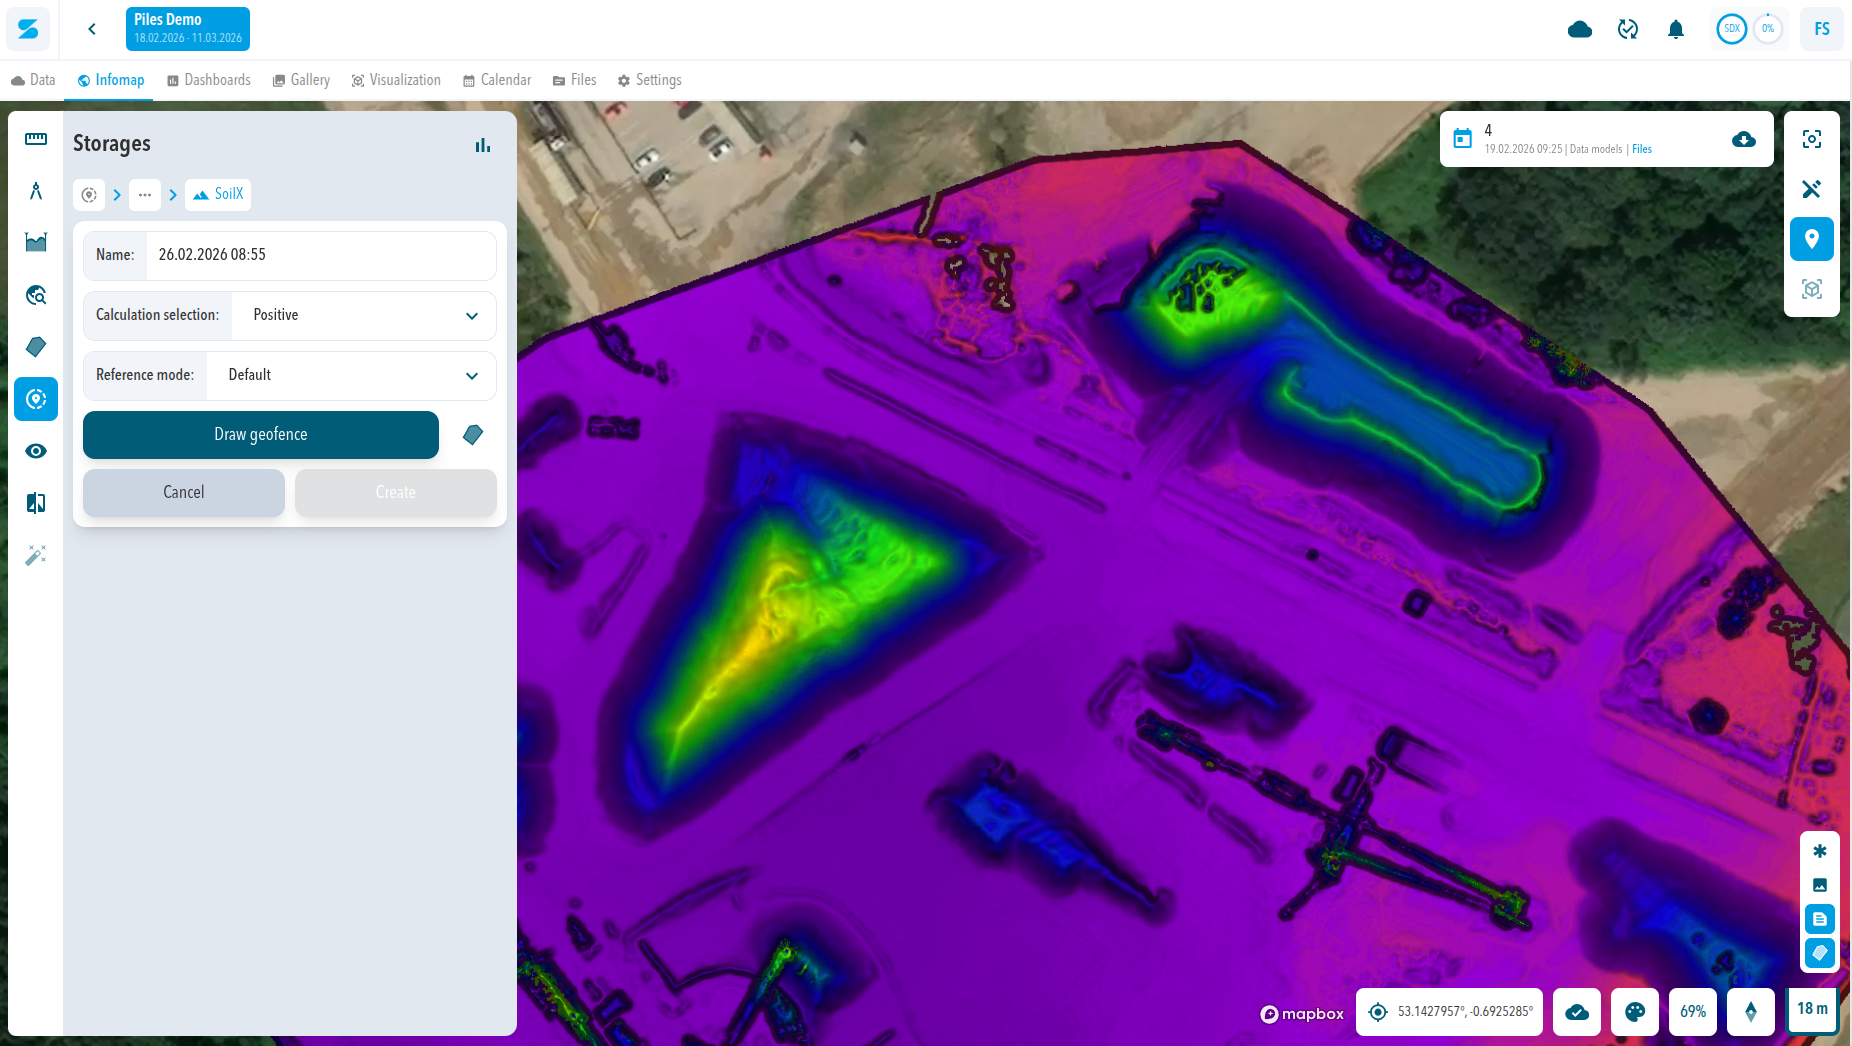
Task: Open the Dashboards tab
Action: click(209, 80)
